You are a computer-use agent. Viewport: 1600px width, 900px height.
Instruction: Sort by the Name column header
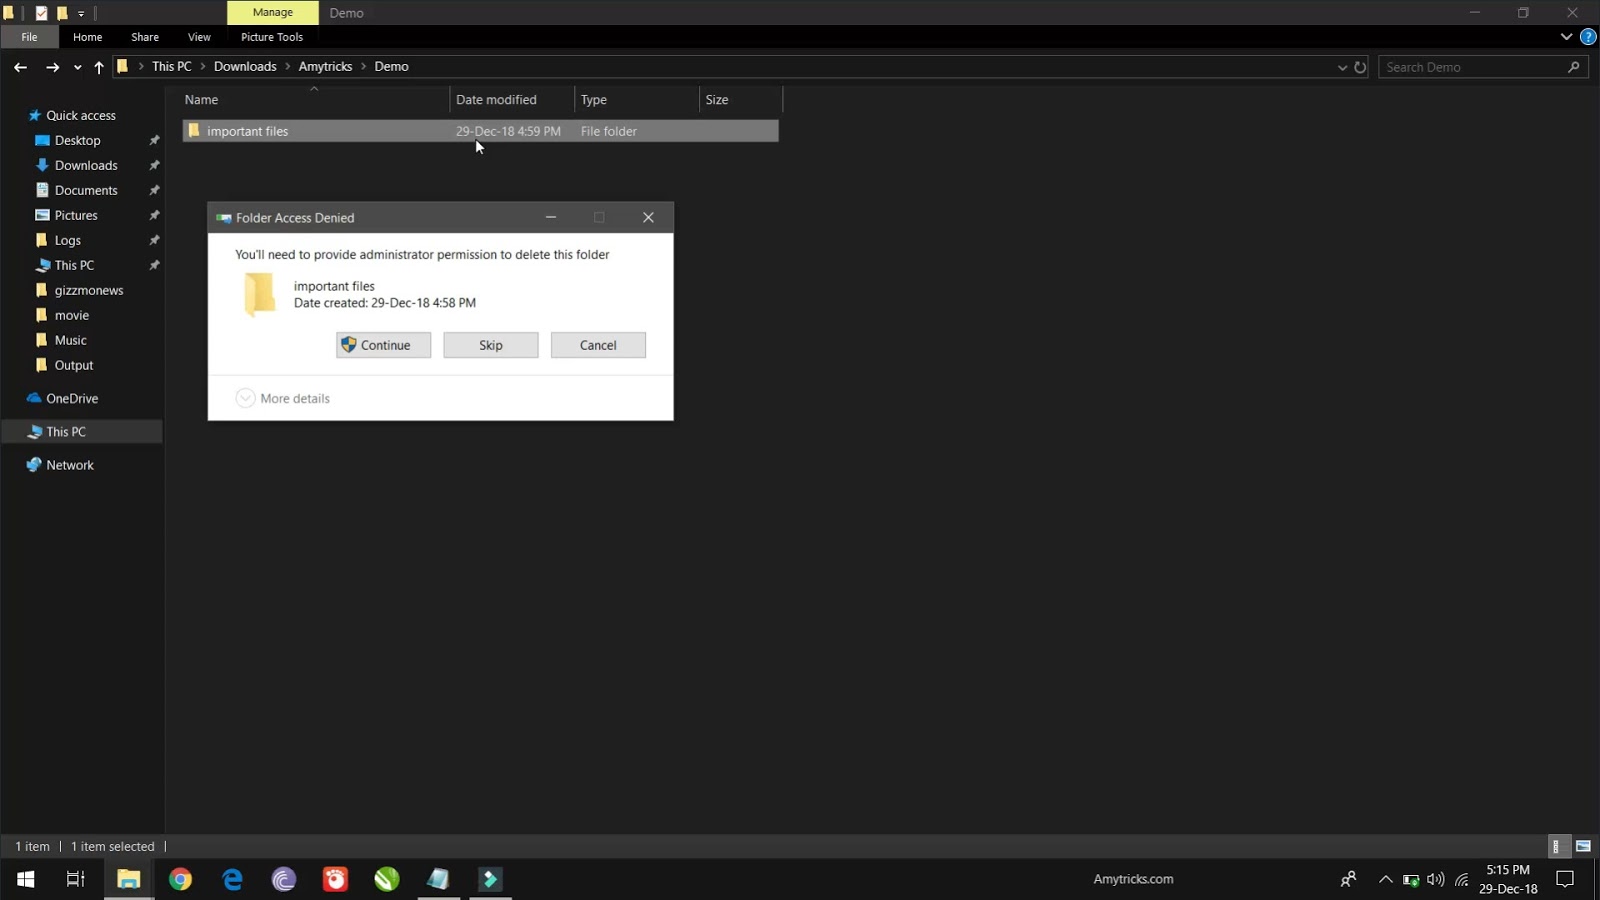coord(315,99)
